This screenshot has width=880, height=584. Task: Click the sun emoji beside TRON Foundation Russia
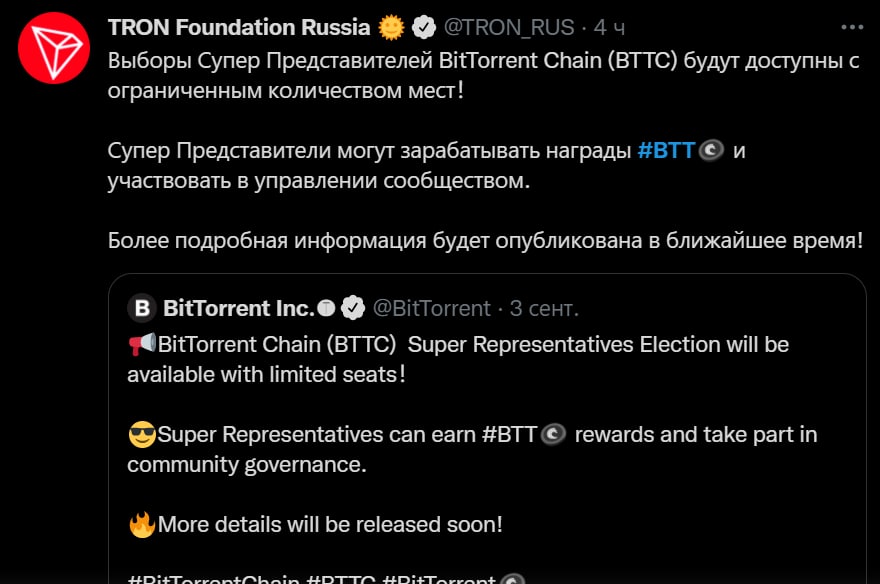point(391,27)
